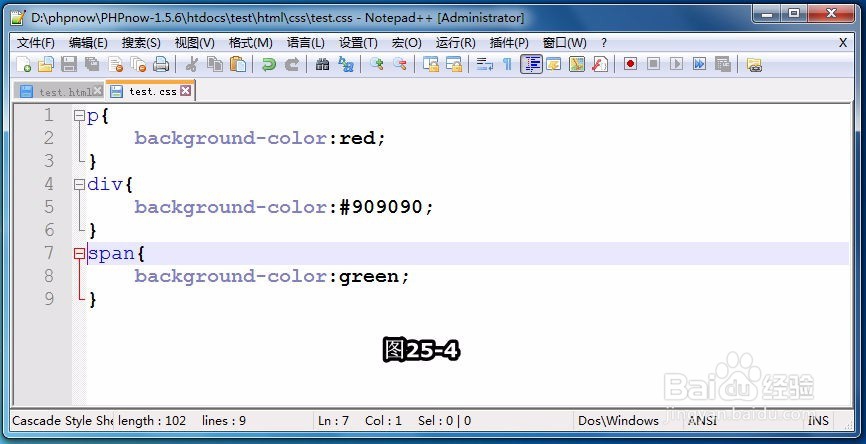Image resolution: width=866 pixels, height=444 pixels.
Task: Click on #909090; in line 5
Action: coord(386,207)
